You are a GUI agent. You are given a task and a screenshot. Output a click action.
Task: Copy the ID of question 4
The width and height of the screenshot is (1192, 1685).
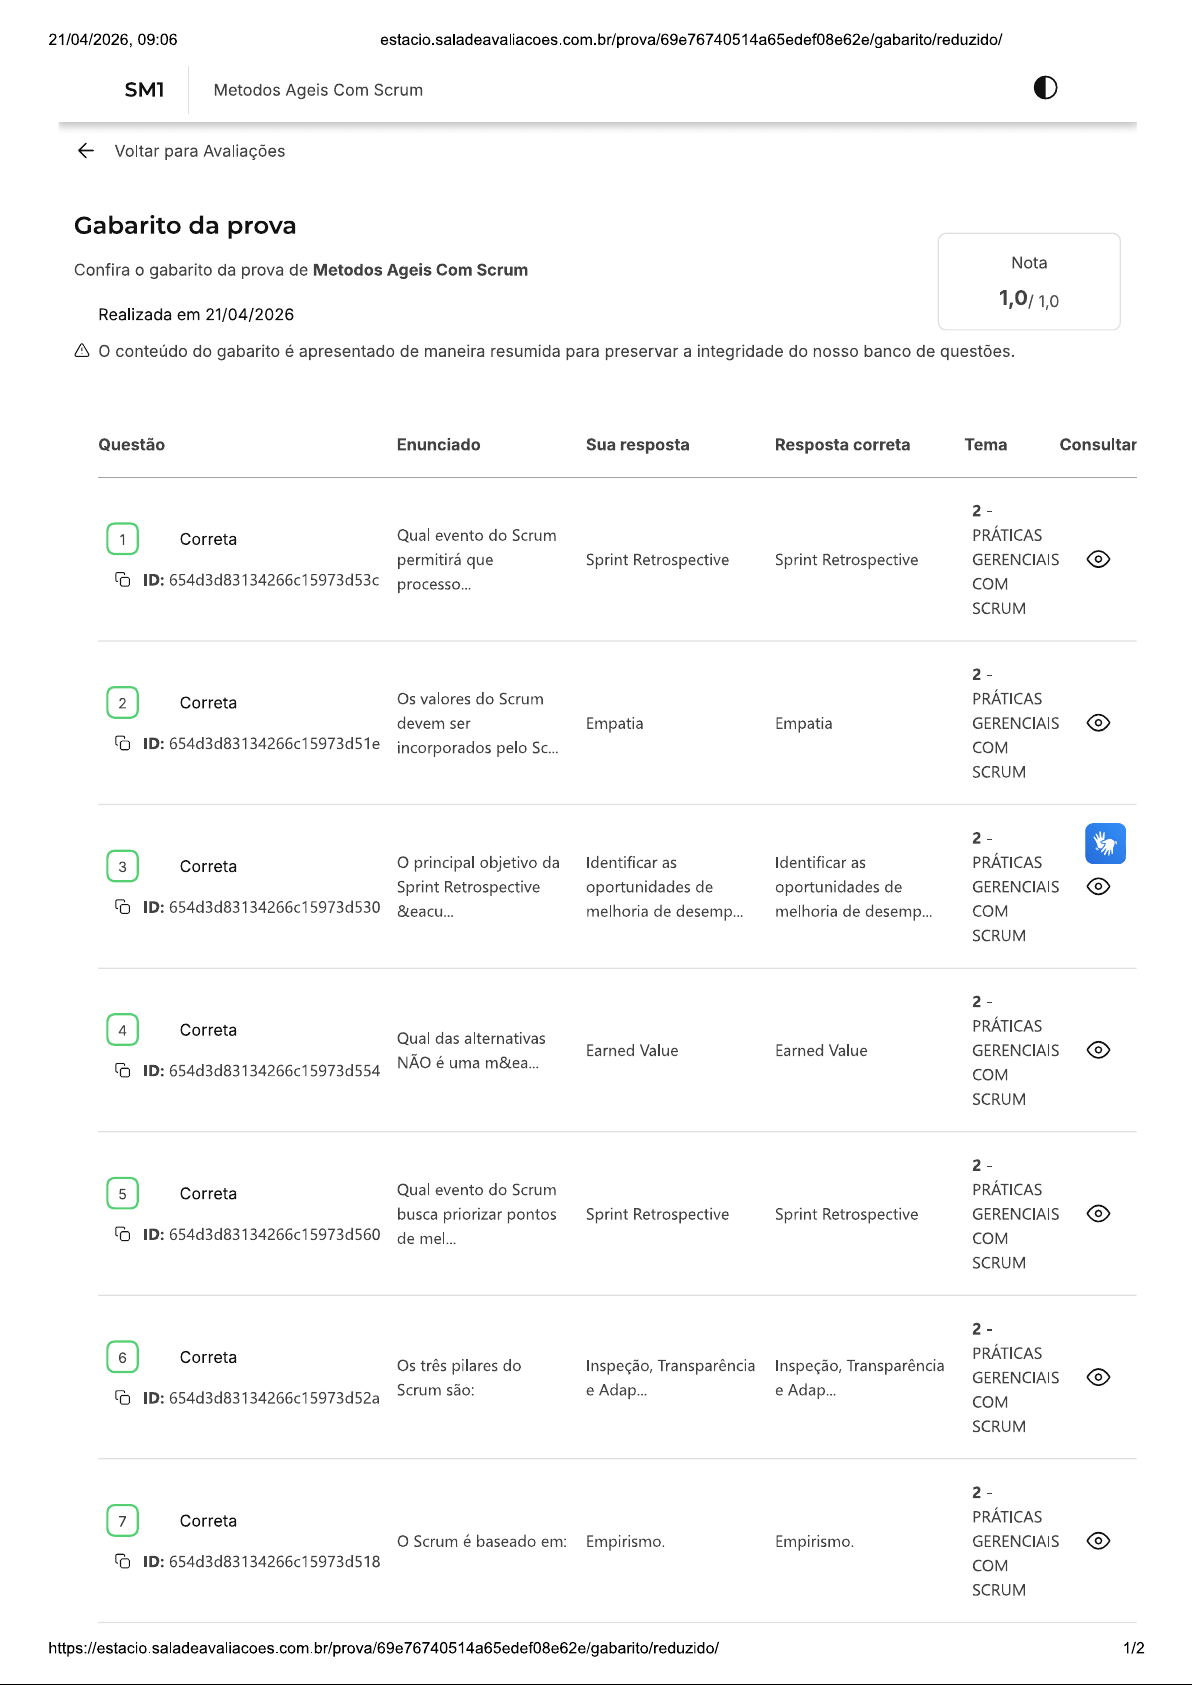pos(122,1070)
